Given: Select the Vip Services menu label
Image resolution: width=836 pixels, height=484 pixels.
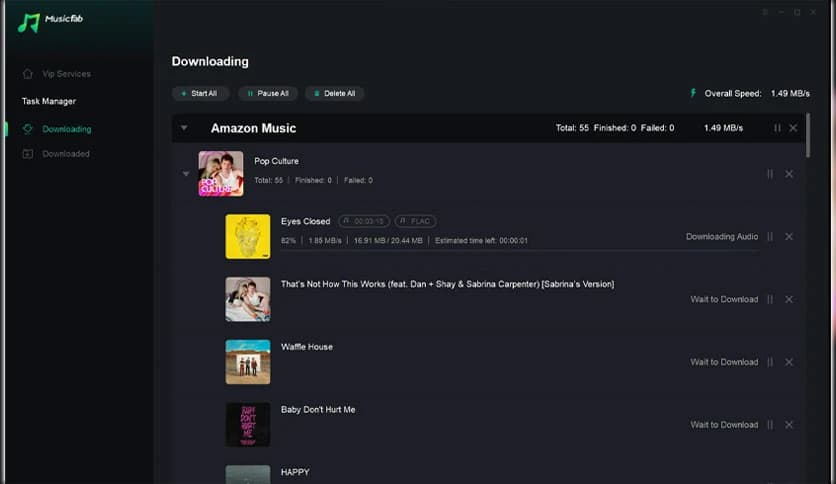Looking at the screenshot, I should pos(67,74).
